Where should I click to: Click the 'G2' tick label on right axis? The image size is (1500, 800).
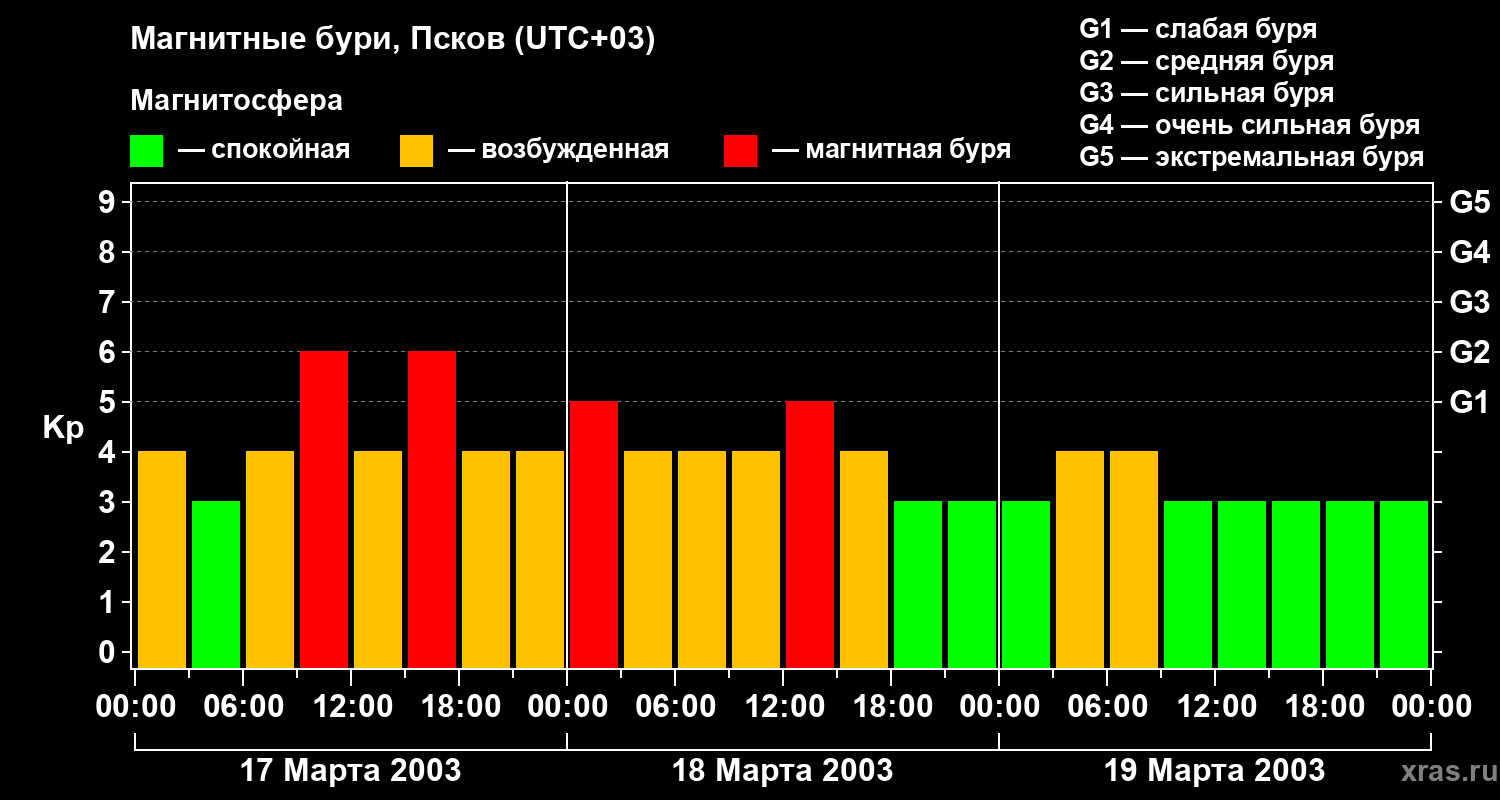[1469, 353]
